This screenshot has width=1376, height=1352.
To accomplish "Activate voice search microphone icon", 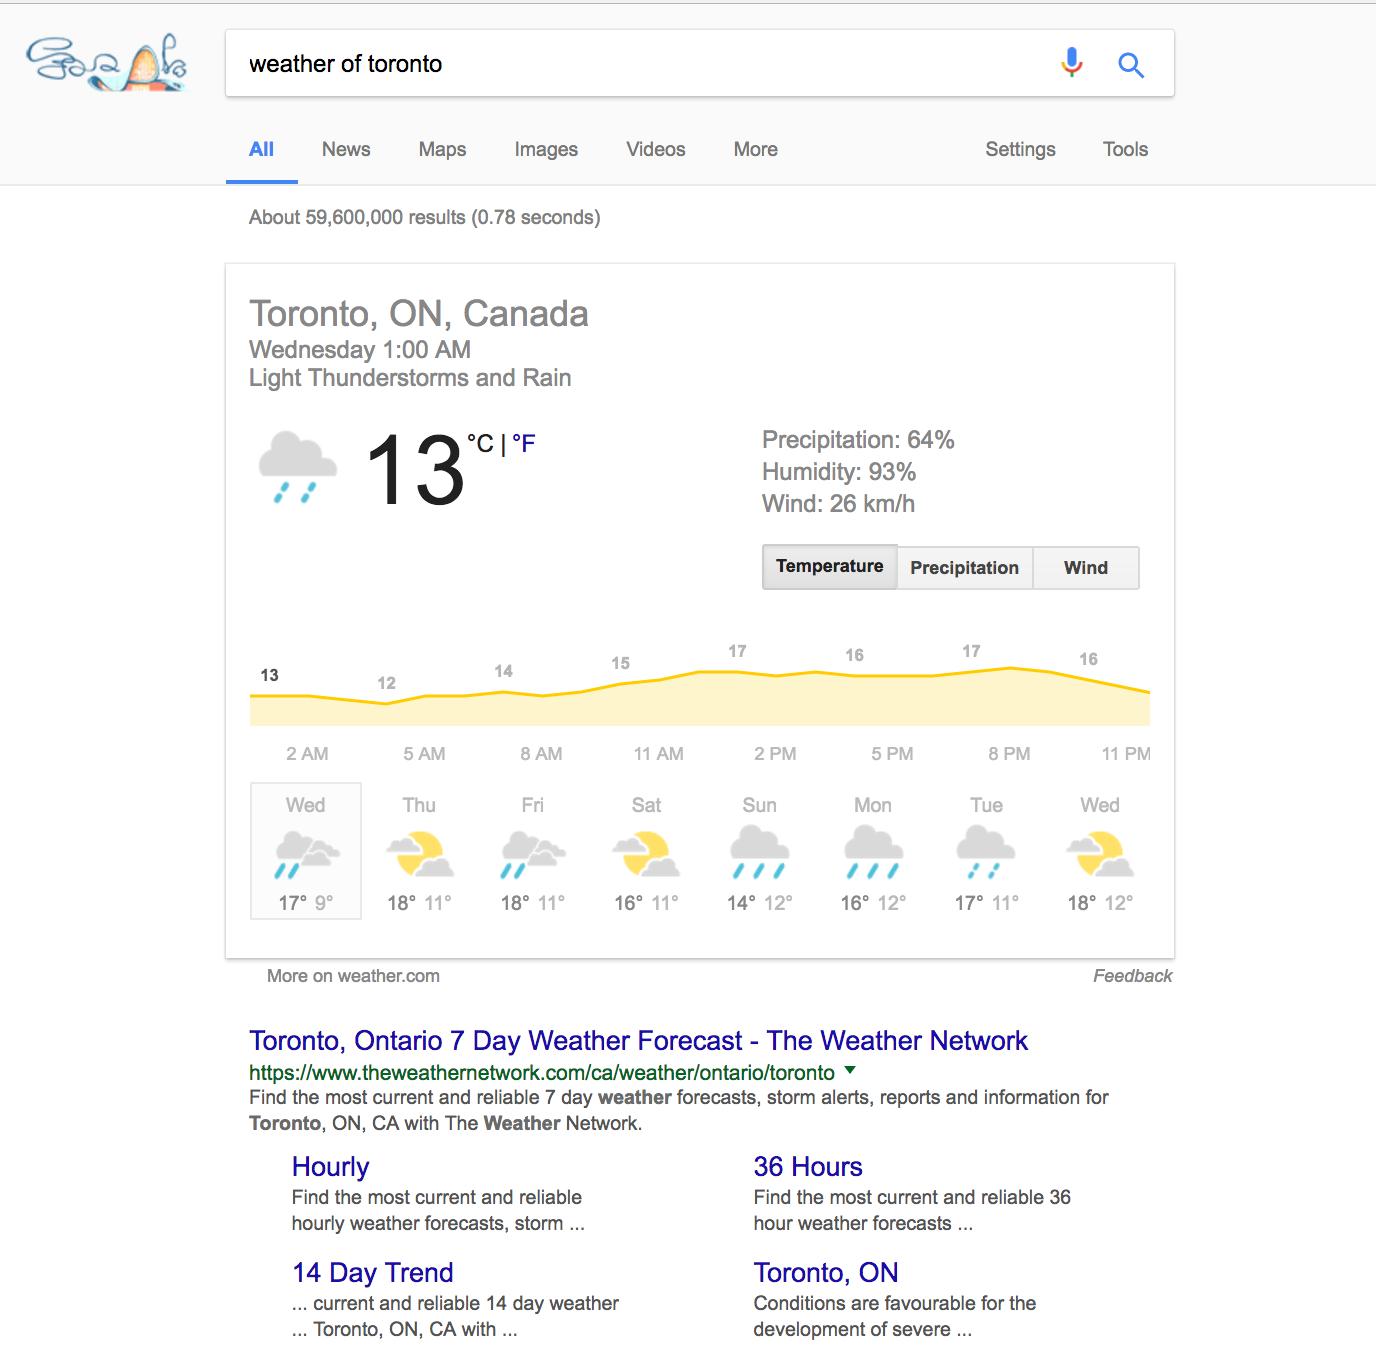I will pyautogui.click(x=1071, y=64).
